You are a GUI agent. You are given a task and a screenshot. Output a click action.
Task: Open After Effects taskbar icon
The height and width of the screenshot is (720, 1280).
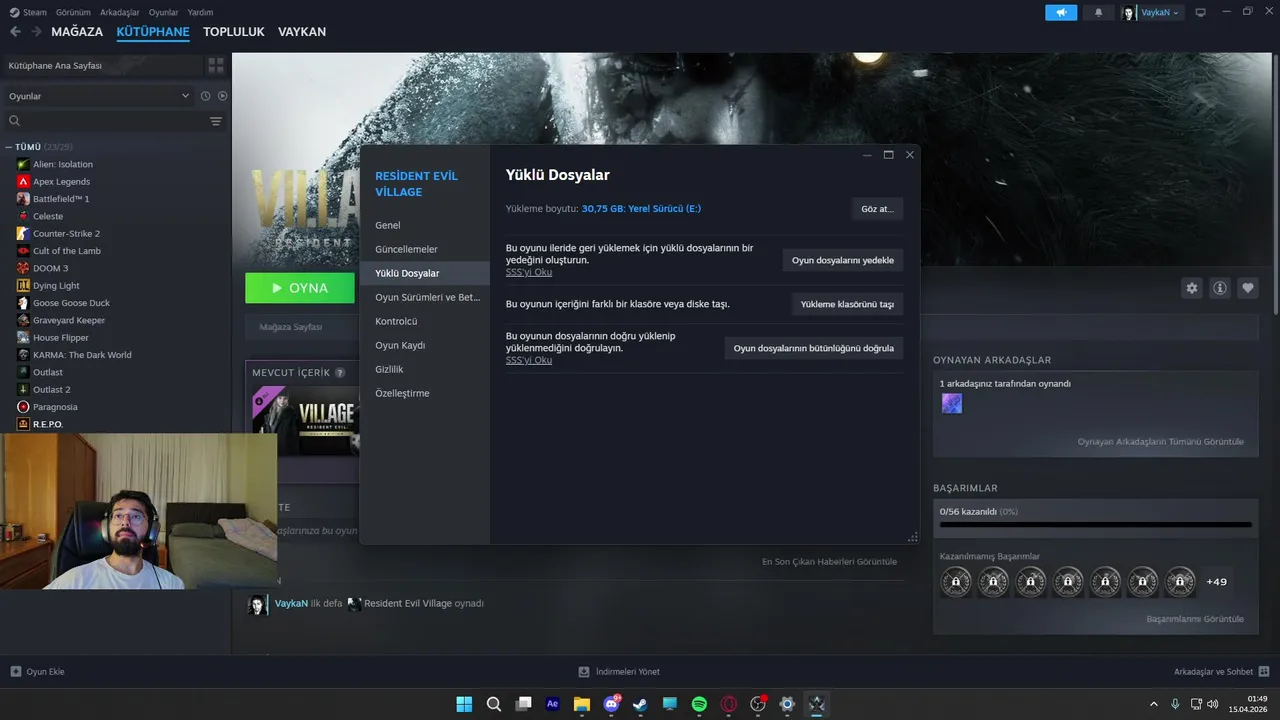click(x=552, y=704)
